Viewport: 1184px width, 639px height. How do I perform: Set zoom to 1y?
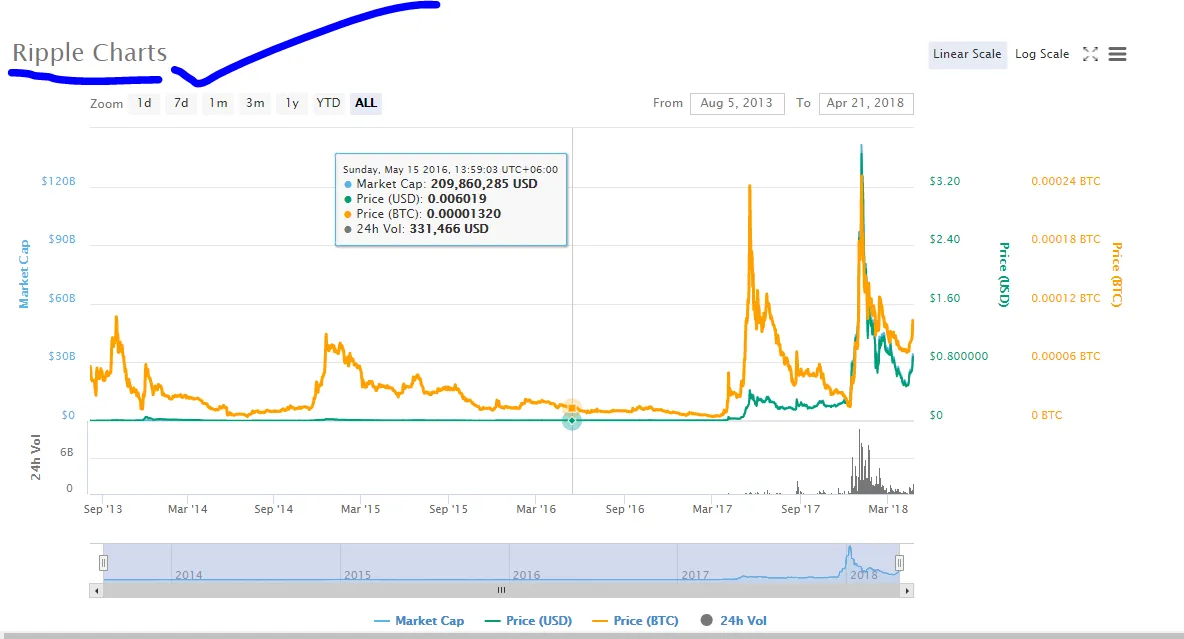click(292, 103)
